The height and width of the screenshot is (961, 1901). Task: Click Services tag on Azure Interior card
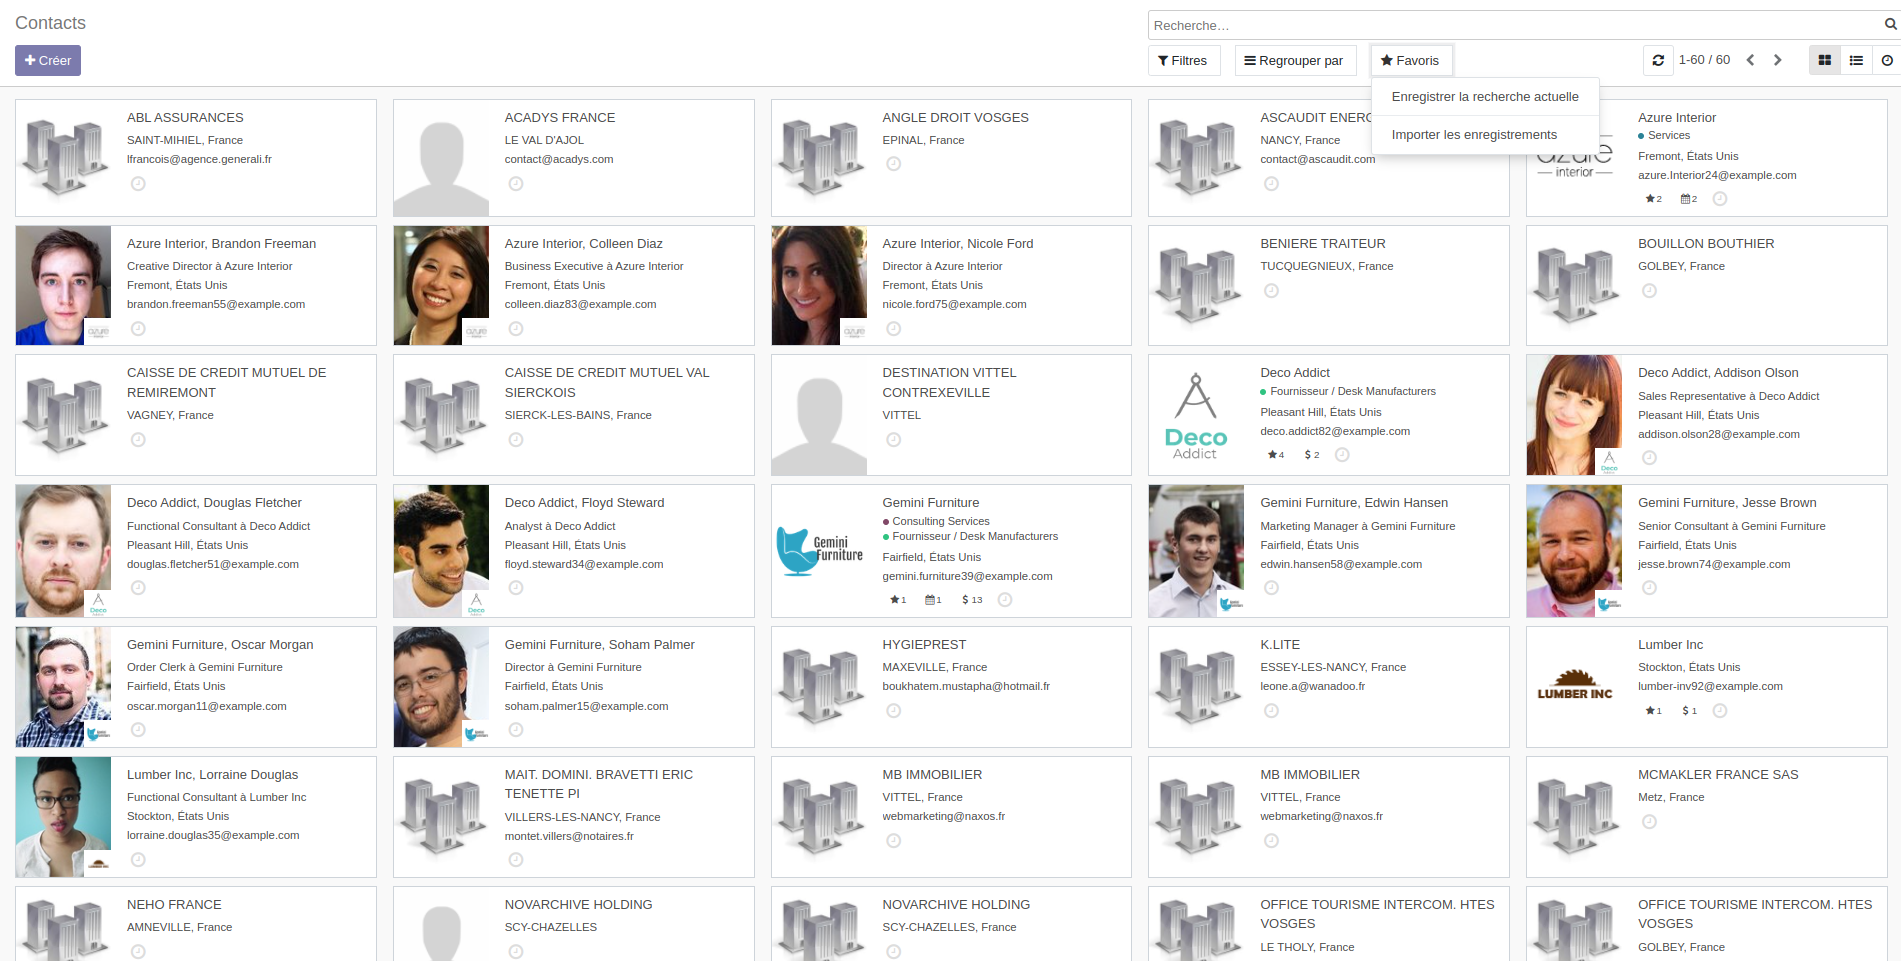1669,136
